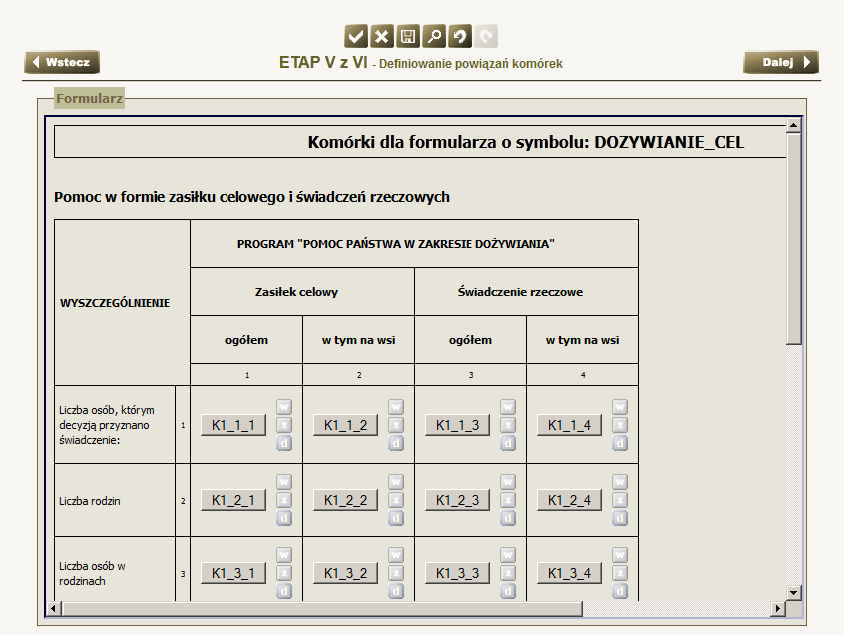Screen dimensions: 844x635
Task: Click the 'z' icon beside K1_3_2
Action: click(396, 573)
